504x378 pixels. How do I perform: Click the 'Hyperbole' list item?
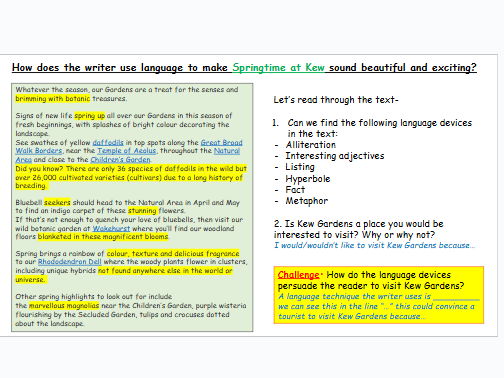[x=308, y=179]
